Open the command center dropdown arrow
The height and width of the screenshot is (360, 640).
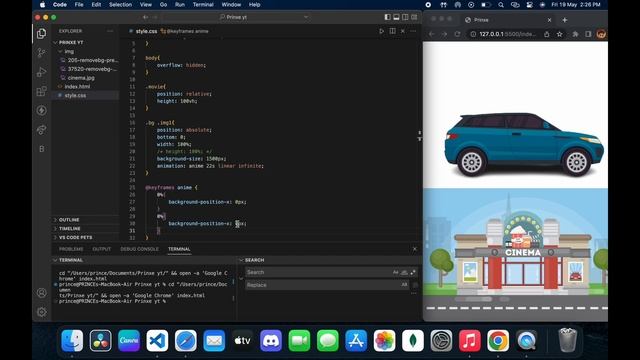click(x=306, y=17)
